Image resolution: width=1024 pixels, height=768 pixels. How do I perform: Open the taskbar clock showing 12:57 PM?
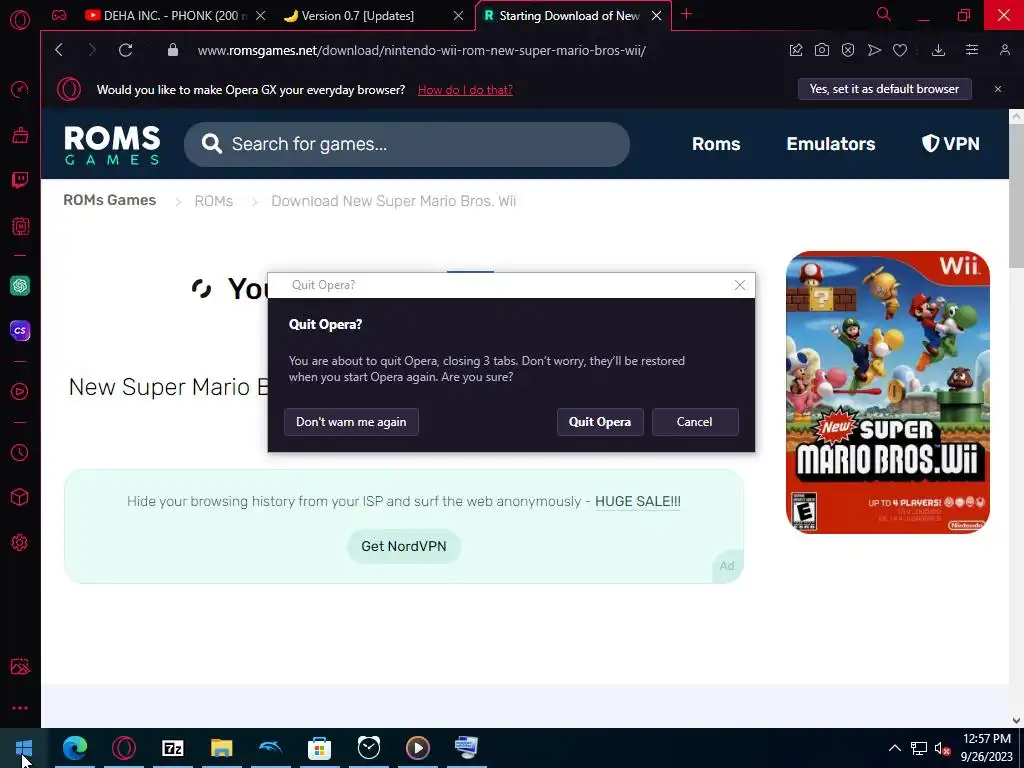[x=986, y=748]
